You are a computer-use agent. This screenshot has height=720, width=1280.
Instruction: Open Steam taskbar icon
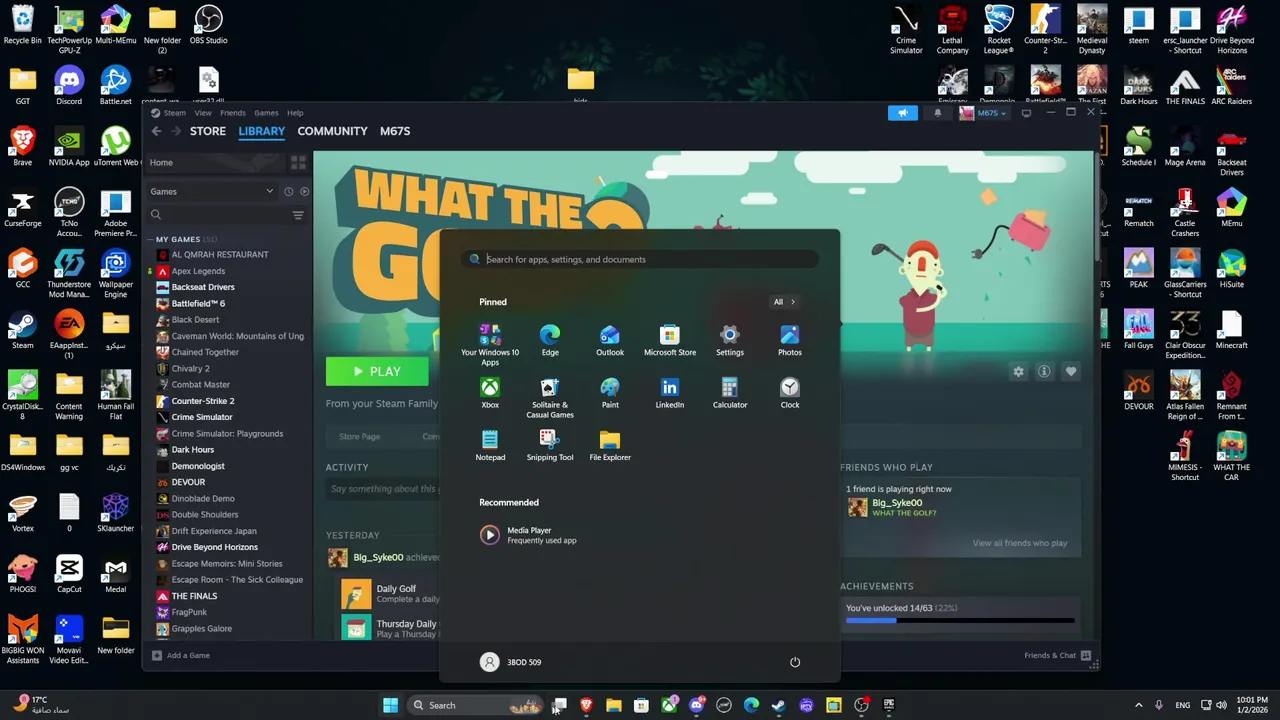[778, 706]
